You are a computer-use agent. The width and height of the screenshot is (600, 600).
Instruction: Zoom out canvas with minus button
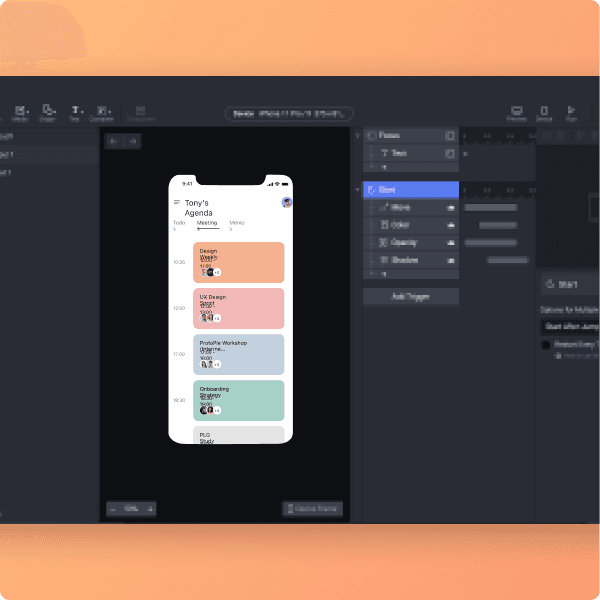coord(113,509)
